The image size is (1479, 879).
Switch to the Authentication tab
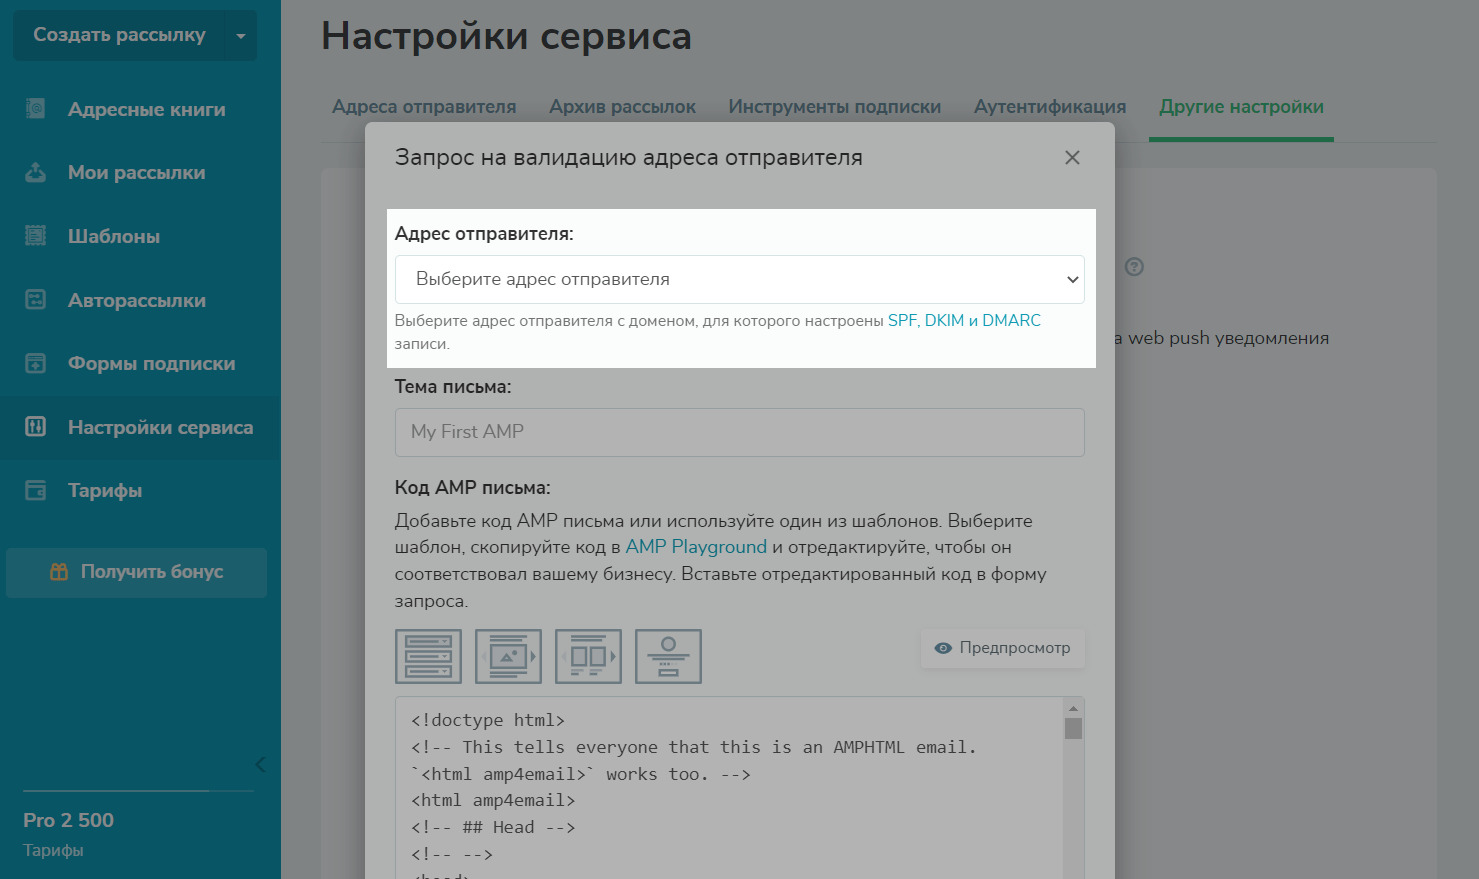click(x=1050, y=107)
